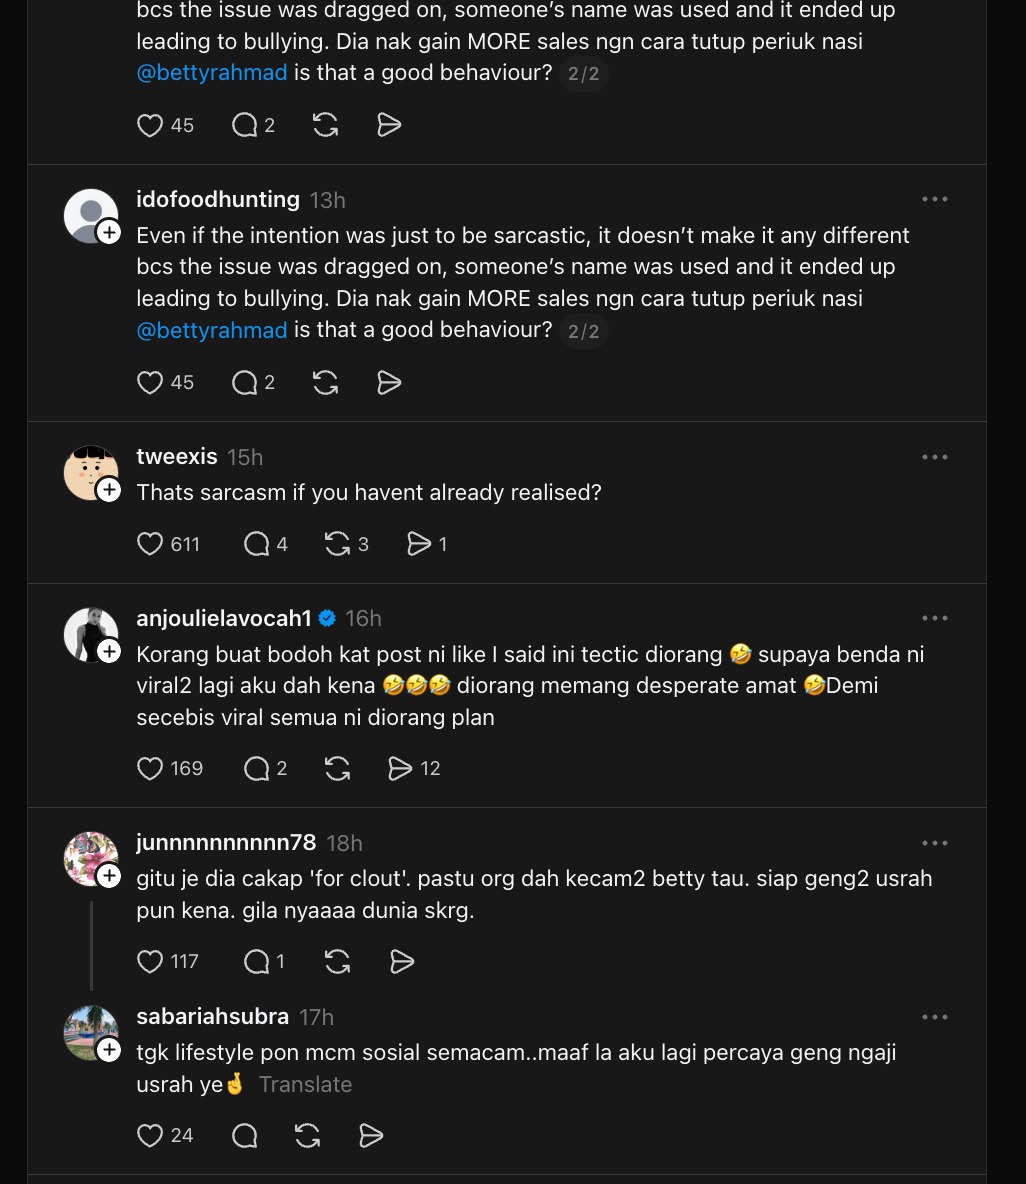This screenshot has width=1026, height=1184.
Task: Reply to the sabariahsubra comment
Action: [245, 1135]
